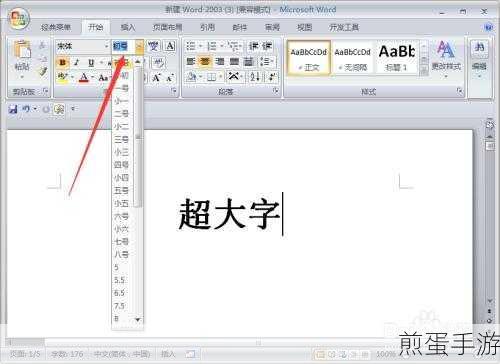Click the Undo arrow icon
The width and height of the screenshot is (500, 364).
pos(26,109)
